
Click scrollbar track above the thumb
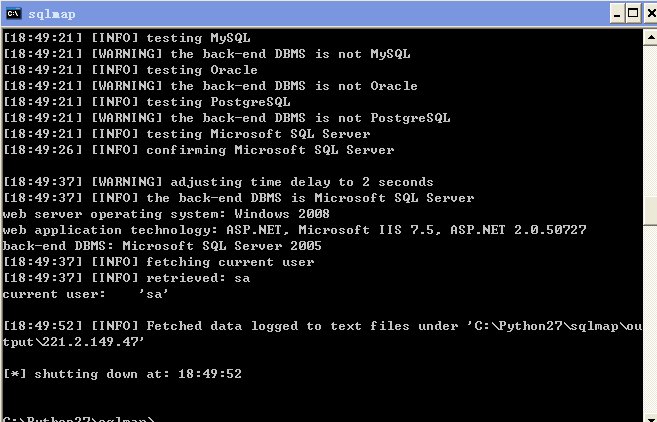coord(650,121)
